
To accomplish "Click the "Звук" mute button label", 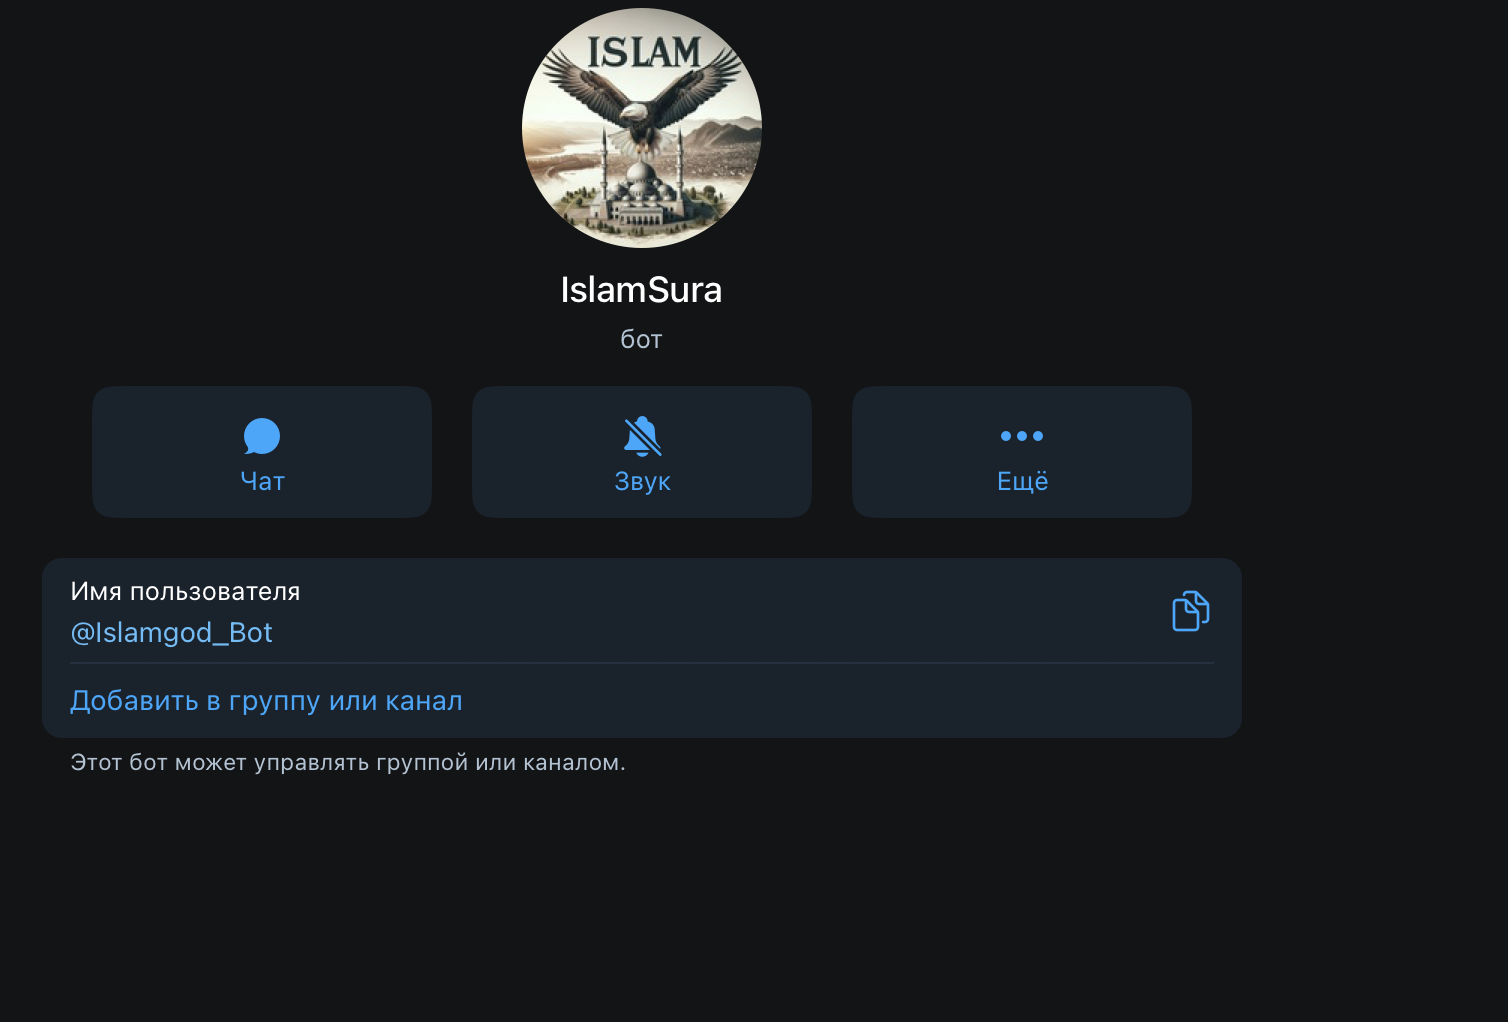I will 642,481.
